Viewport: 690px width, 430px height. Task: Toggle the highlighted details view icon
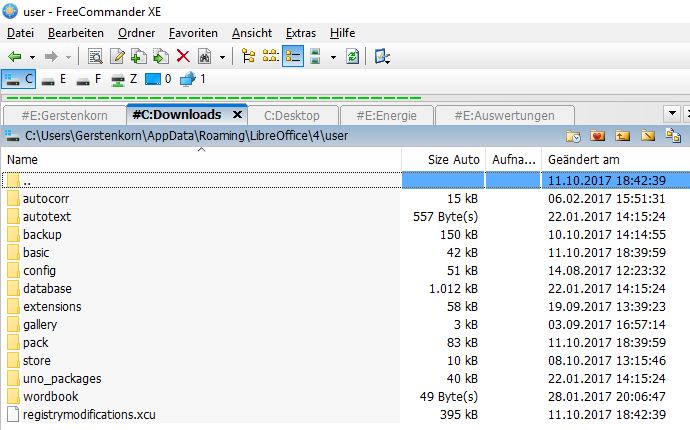[293, 57]
